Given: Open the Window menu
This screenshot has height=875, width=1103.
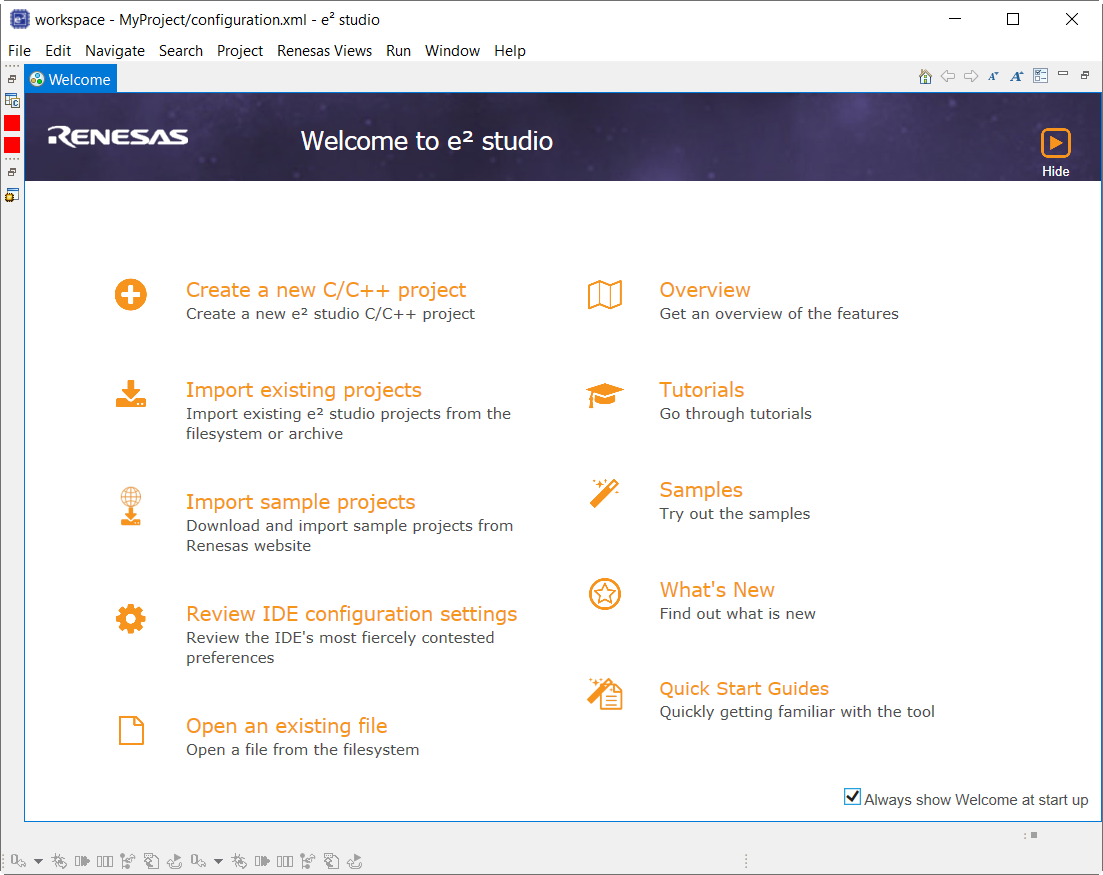Looking at the screenshot, I should point(452,51).
